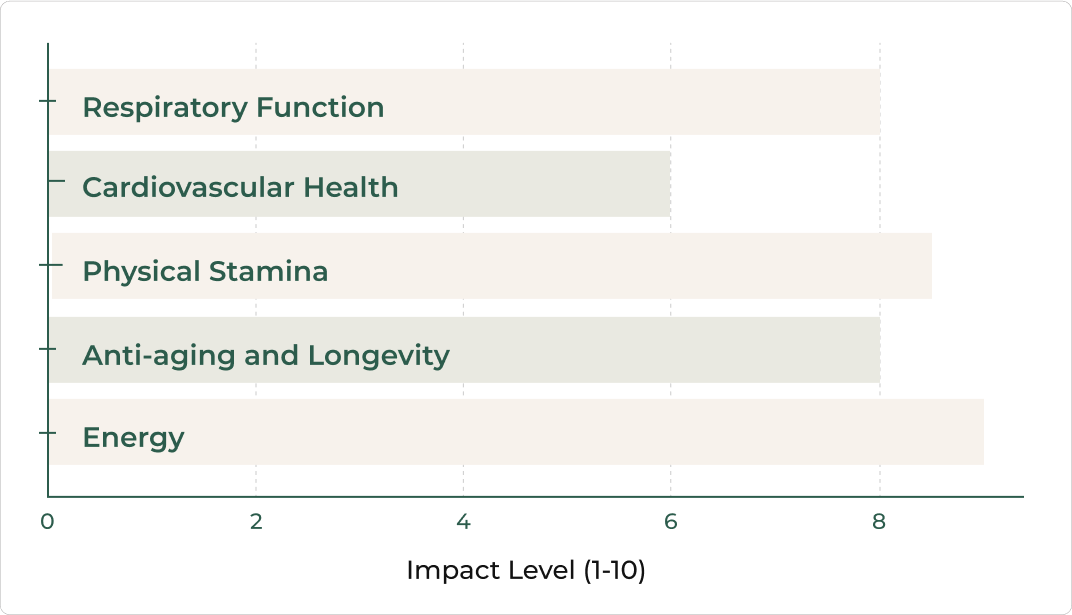The width and height of the screenshot is (1072, 615).
Task: Click the 6 tick label on x-axis
Action: click(671, 522)
